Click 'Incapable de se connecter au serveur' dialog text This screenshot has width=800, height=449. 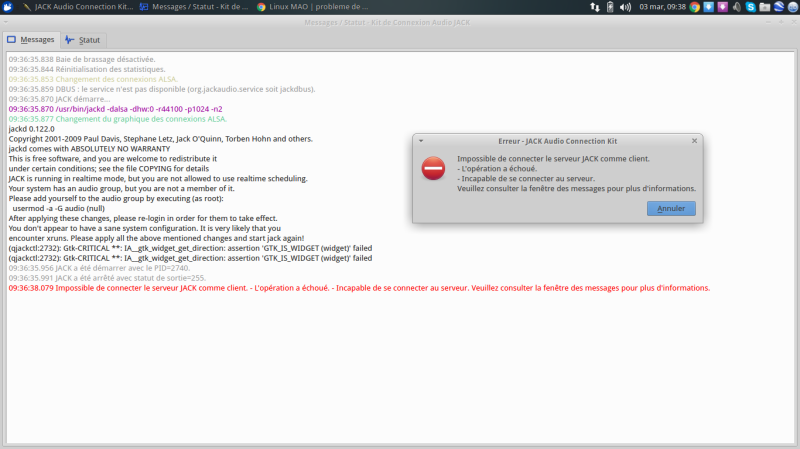click(526, 179)
